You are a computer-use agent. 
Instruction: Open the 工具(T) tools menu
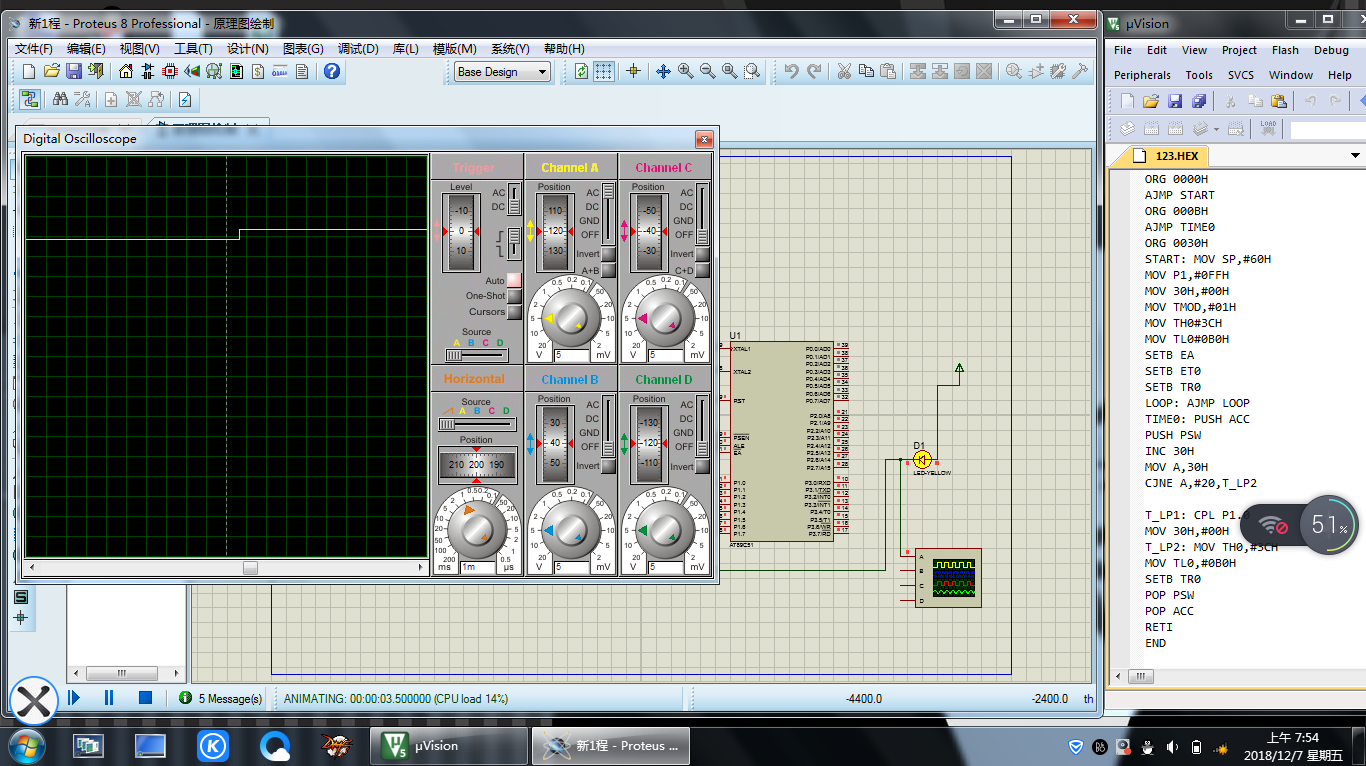193,48
